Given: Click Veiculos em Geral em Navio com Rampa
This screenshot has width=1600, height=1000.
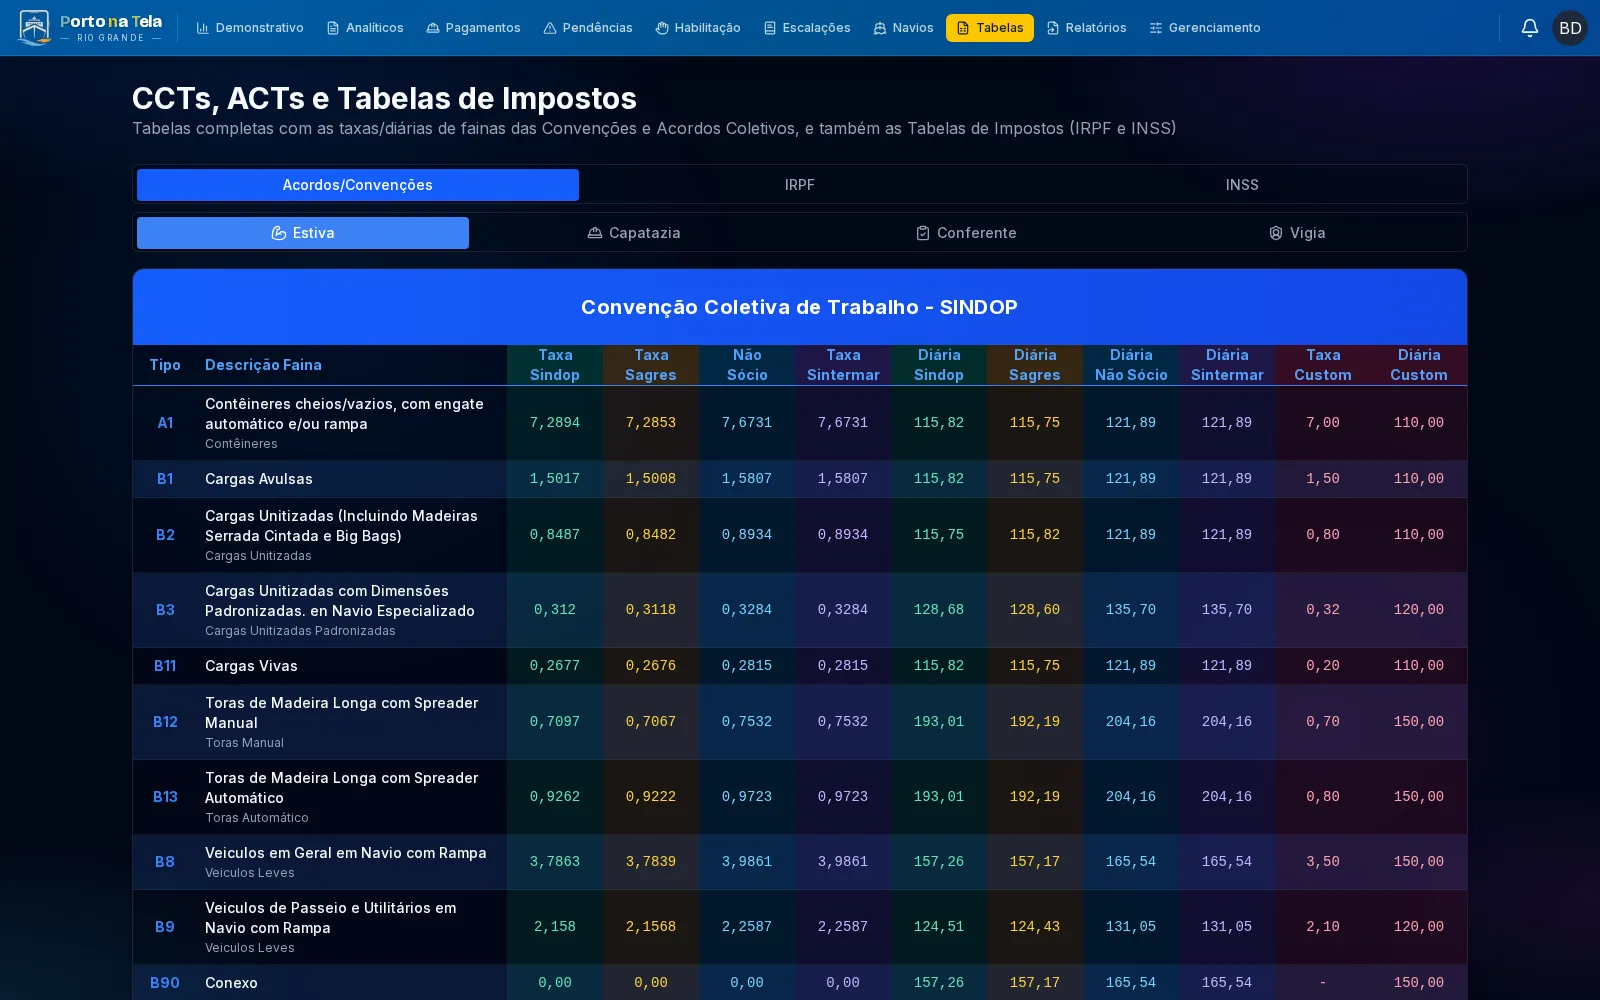Looking at the screenshot, I should click(346, 853).
